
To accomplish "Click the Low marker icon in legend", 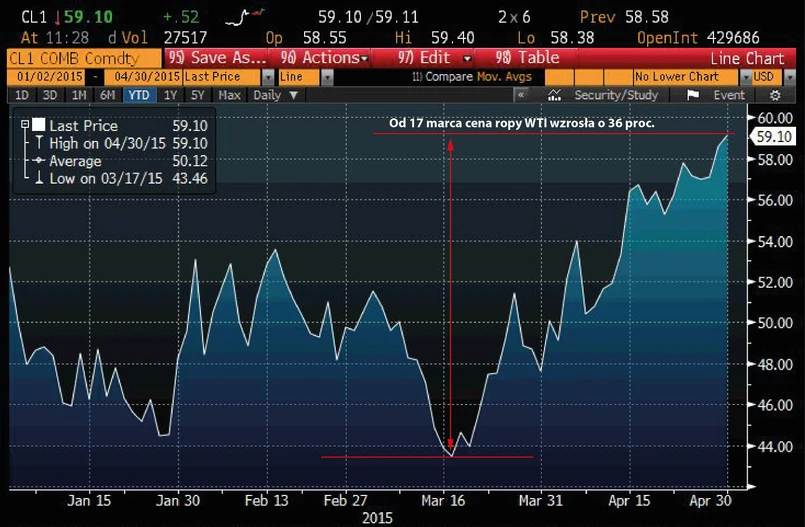I will click(39, 178).
